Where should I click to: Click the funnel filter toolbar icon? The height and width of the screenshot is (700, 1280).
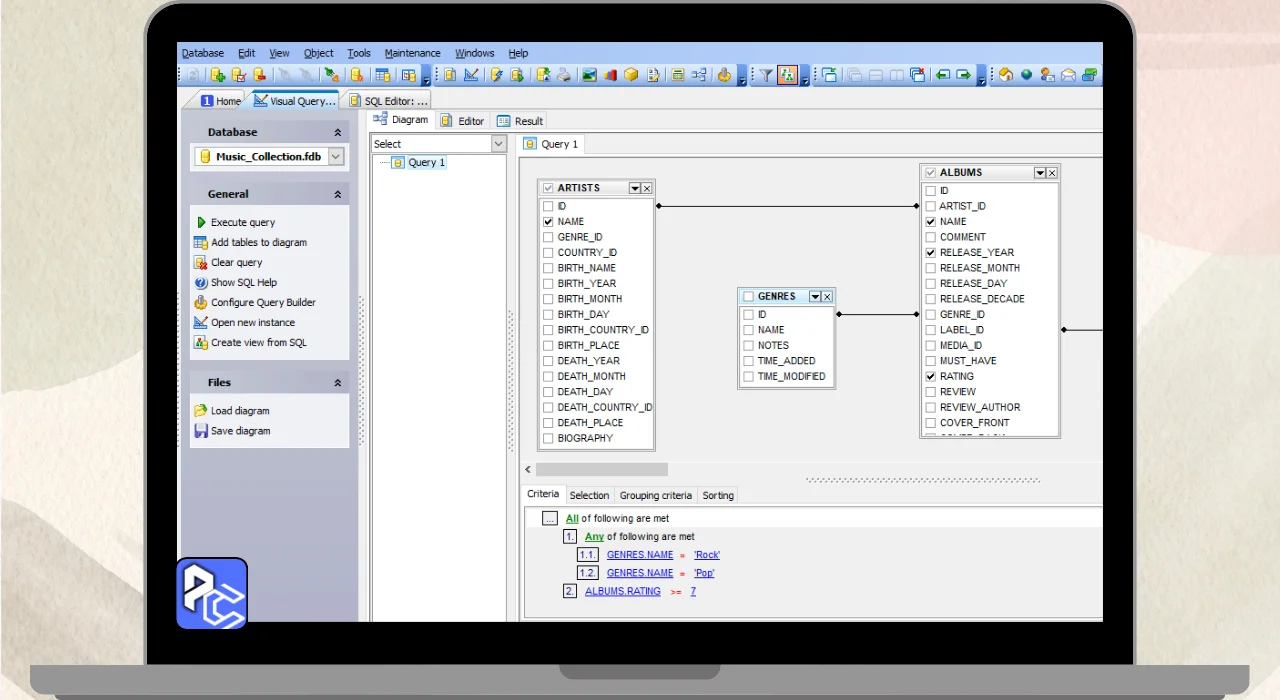coord(765,75)
